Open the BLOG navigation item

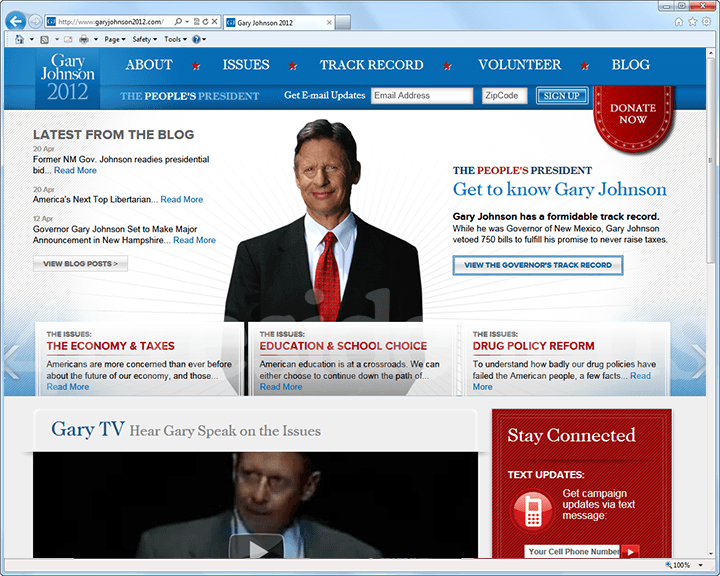click(630, 65)
